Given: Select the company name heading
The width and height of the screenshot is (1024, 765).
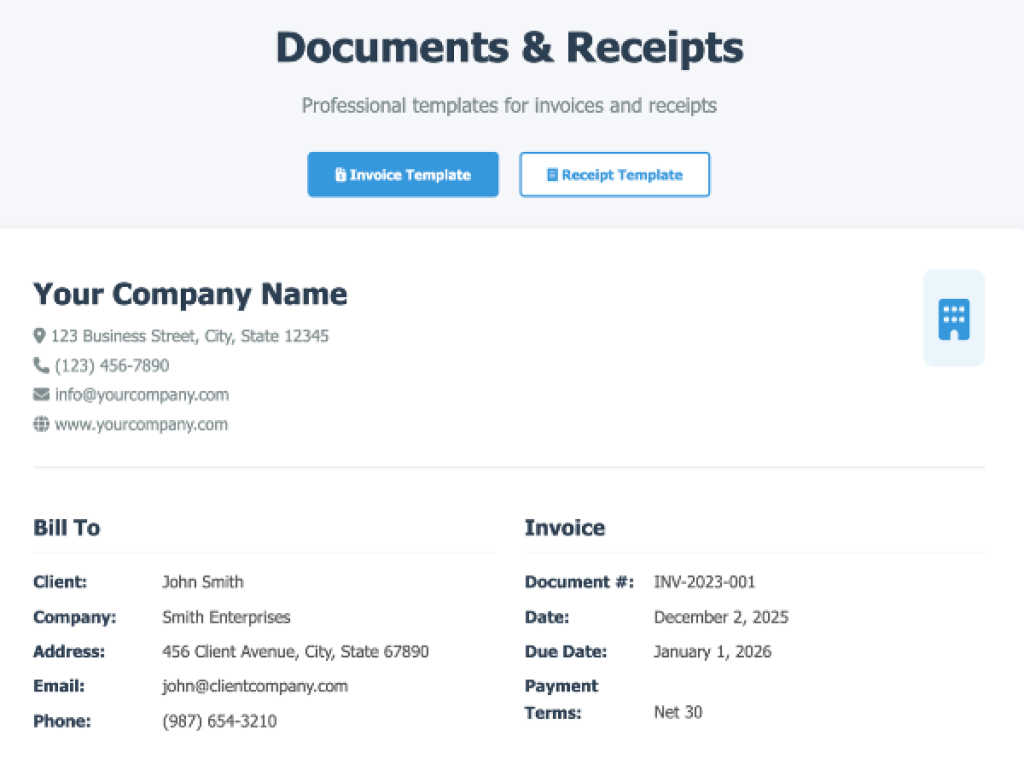Looking at the screenshot, I should (190, 293).
